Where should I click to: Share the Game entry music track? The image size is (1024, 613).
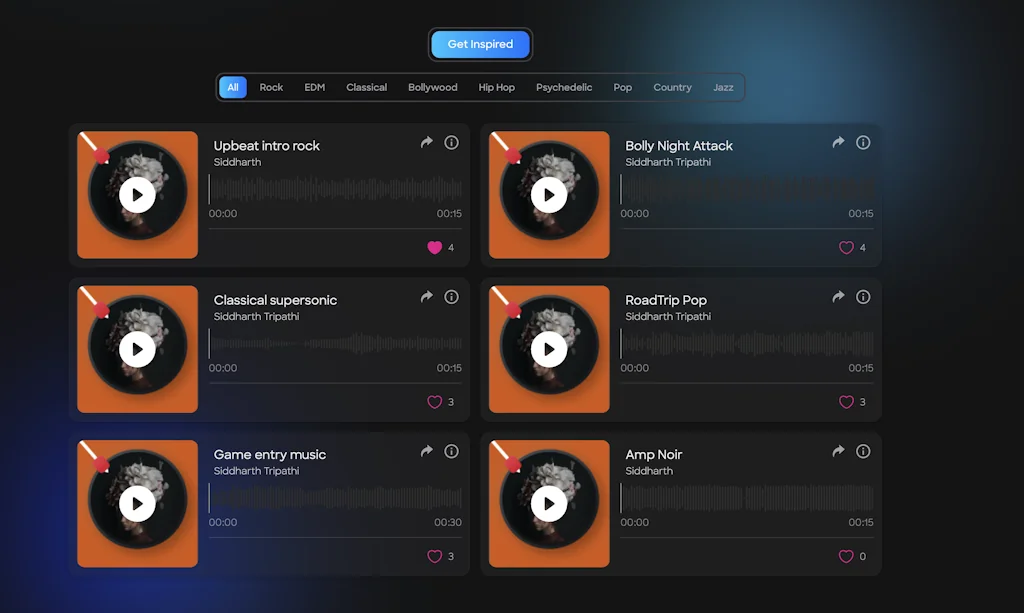(426, 451)
